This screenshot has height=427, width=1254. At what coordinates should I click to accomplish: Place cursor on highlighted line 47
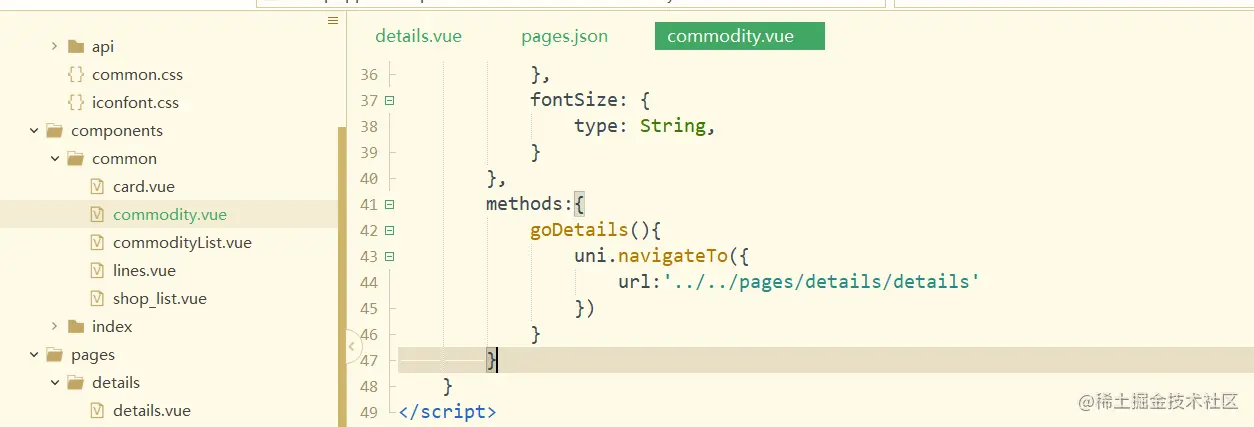[x=826, y=360]
